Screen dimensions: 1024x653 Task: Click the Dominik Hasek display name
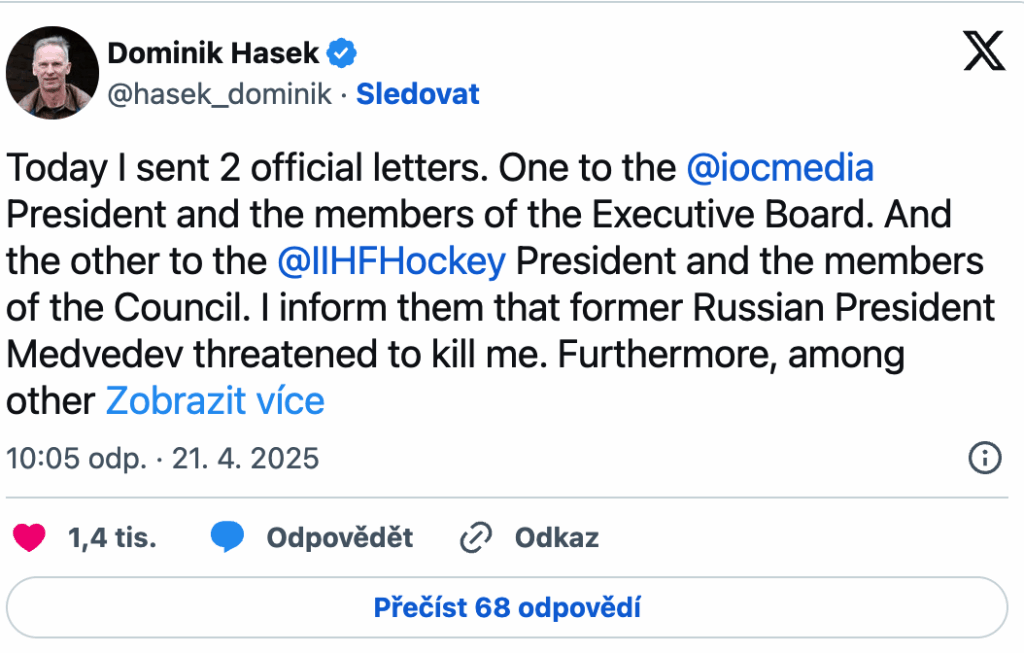(x=213, y=52)
